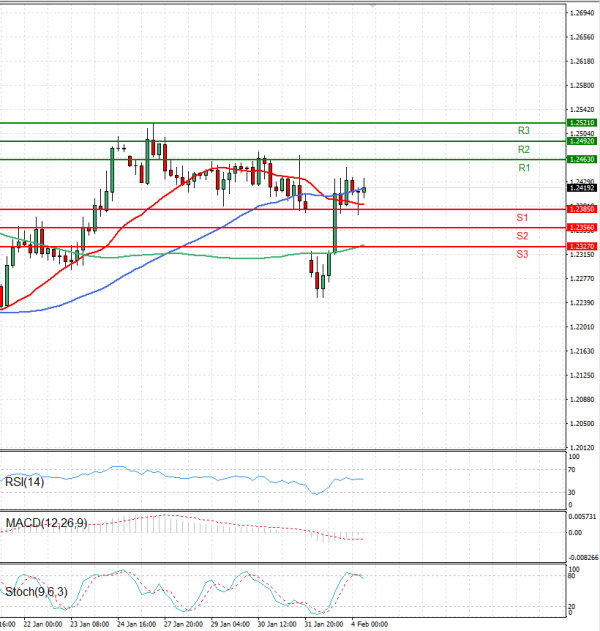Click the 29 Jan 04:00 time label
This screenshot has width=600, height=631.
(230, 624)
